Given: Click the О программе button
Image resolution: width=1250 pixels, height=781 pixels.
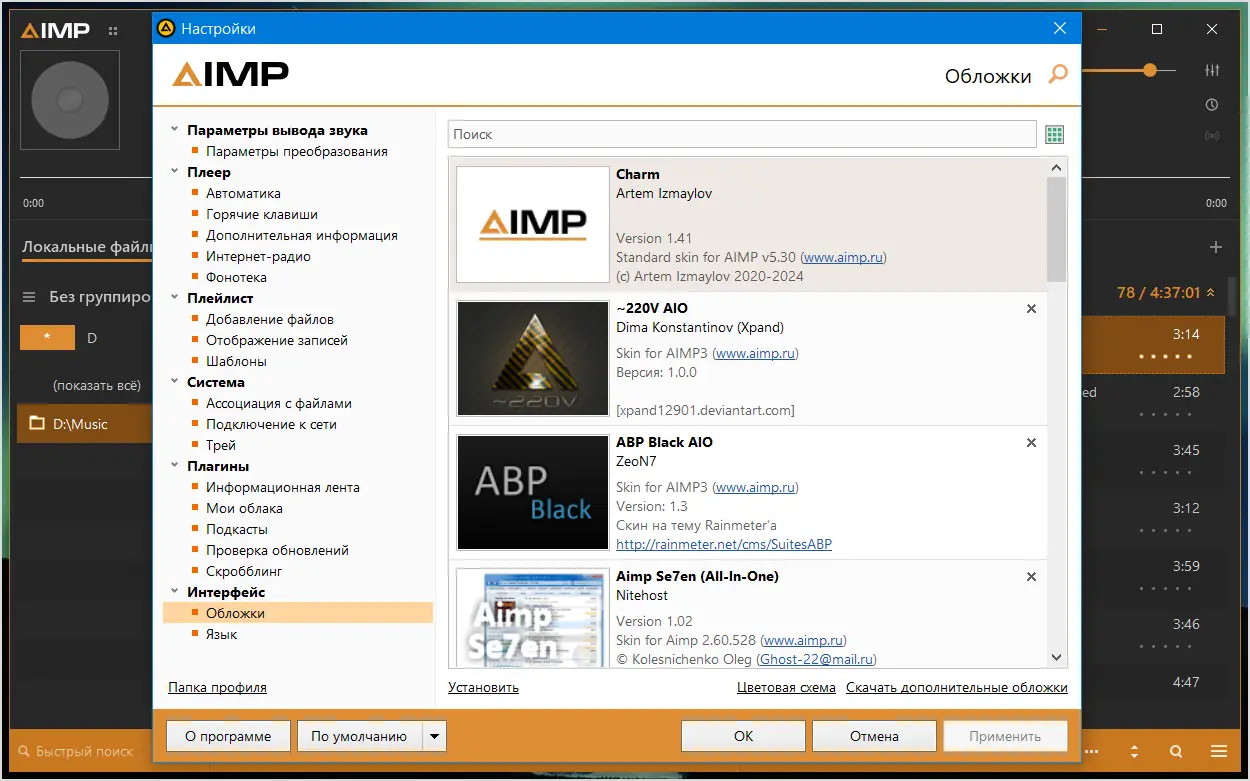Looking at the screenshot, I should (x=228, y=736).
